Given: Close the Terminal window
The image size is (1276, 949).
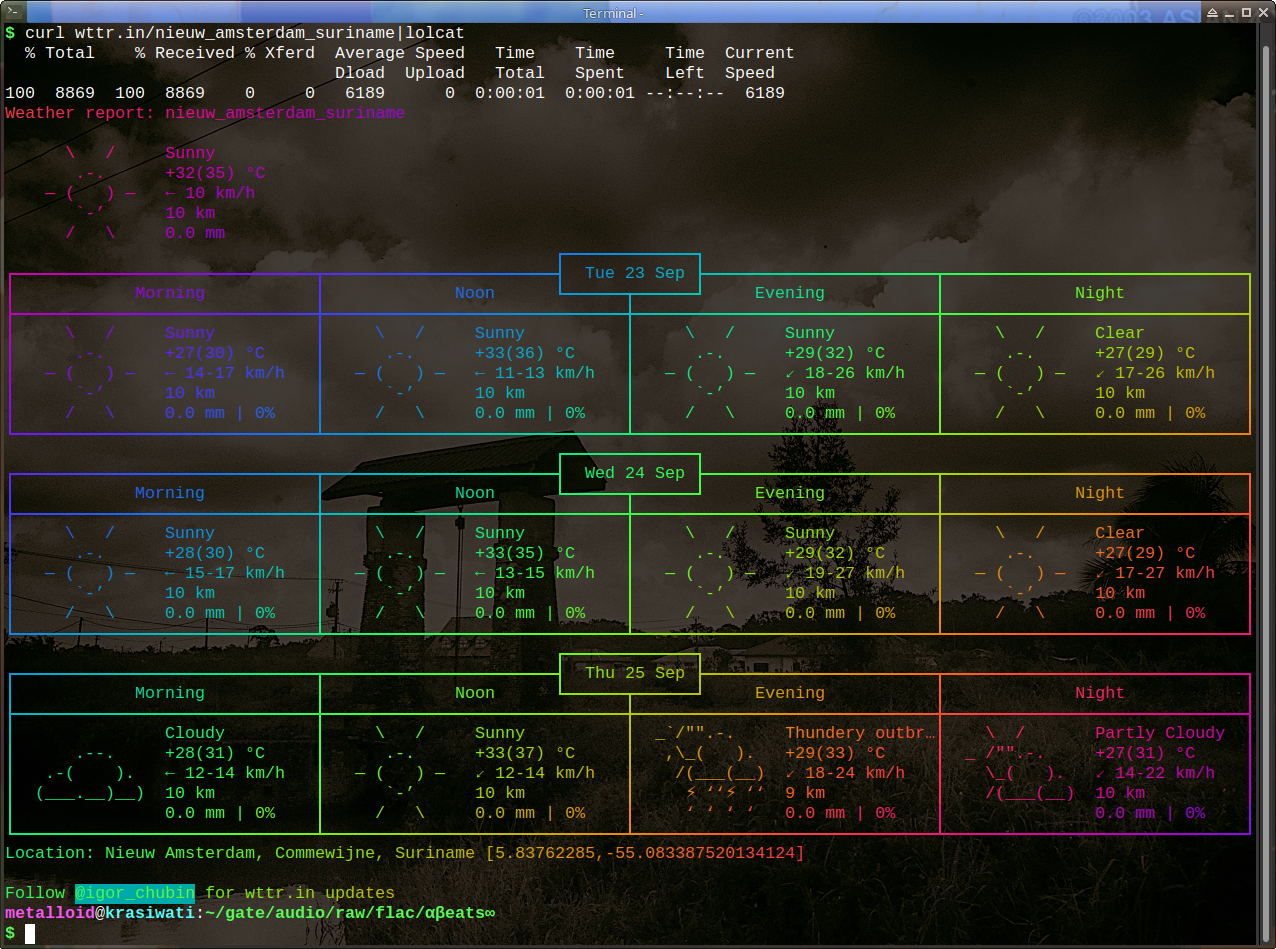Looking at the screenshot, I should tap(1263, 13).
